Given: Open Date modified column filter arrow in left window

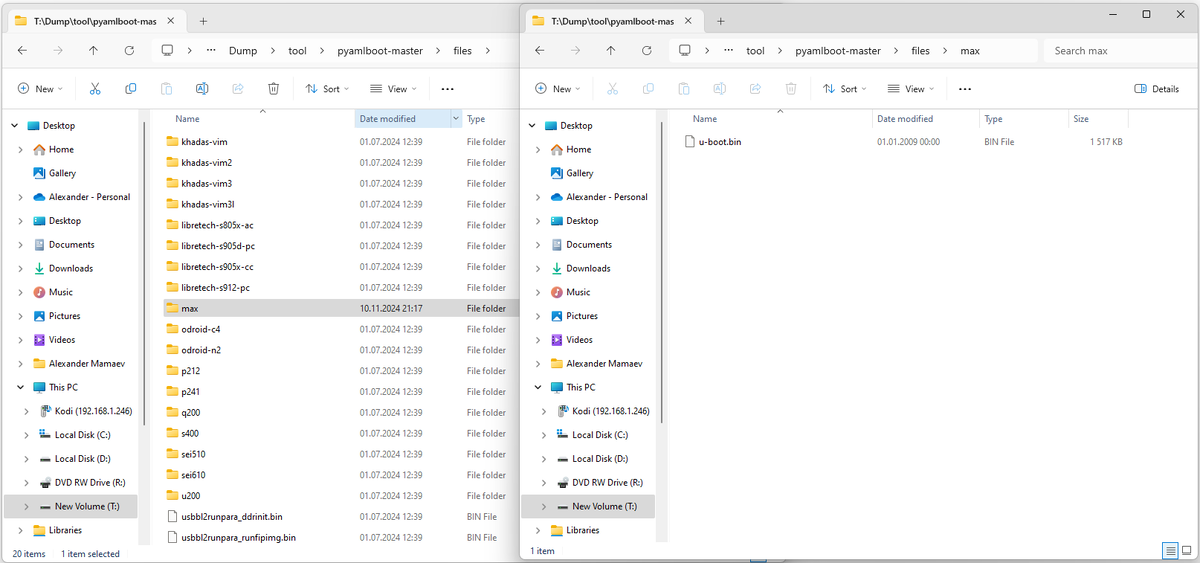Looking at the screenshot, I should [x=456, y=119].
